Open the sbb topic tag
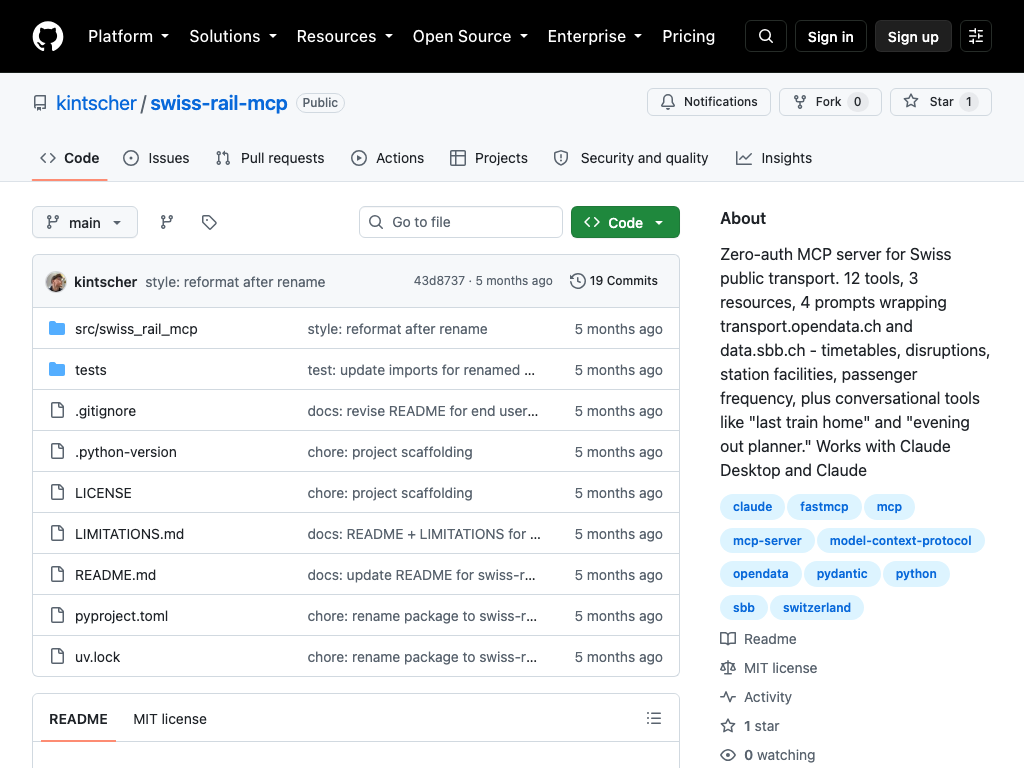The height and width of the screenshot is (768, 1024). click(743, 608)
